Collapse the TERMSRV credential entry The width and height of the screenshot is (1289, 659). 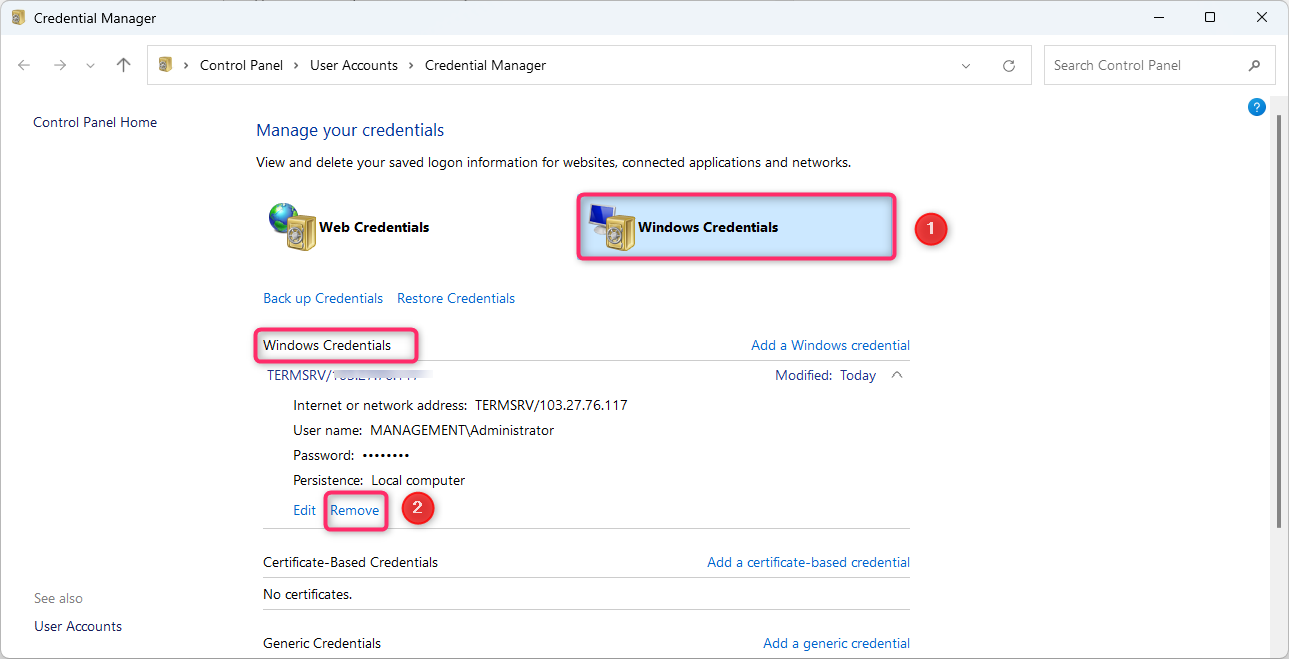[x=897, y=375]
